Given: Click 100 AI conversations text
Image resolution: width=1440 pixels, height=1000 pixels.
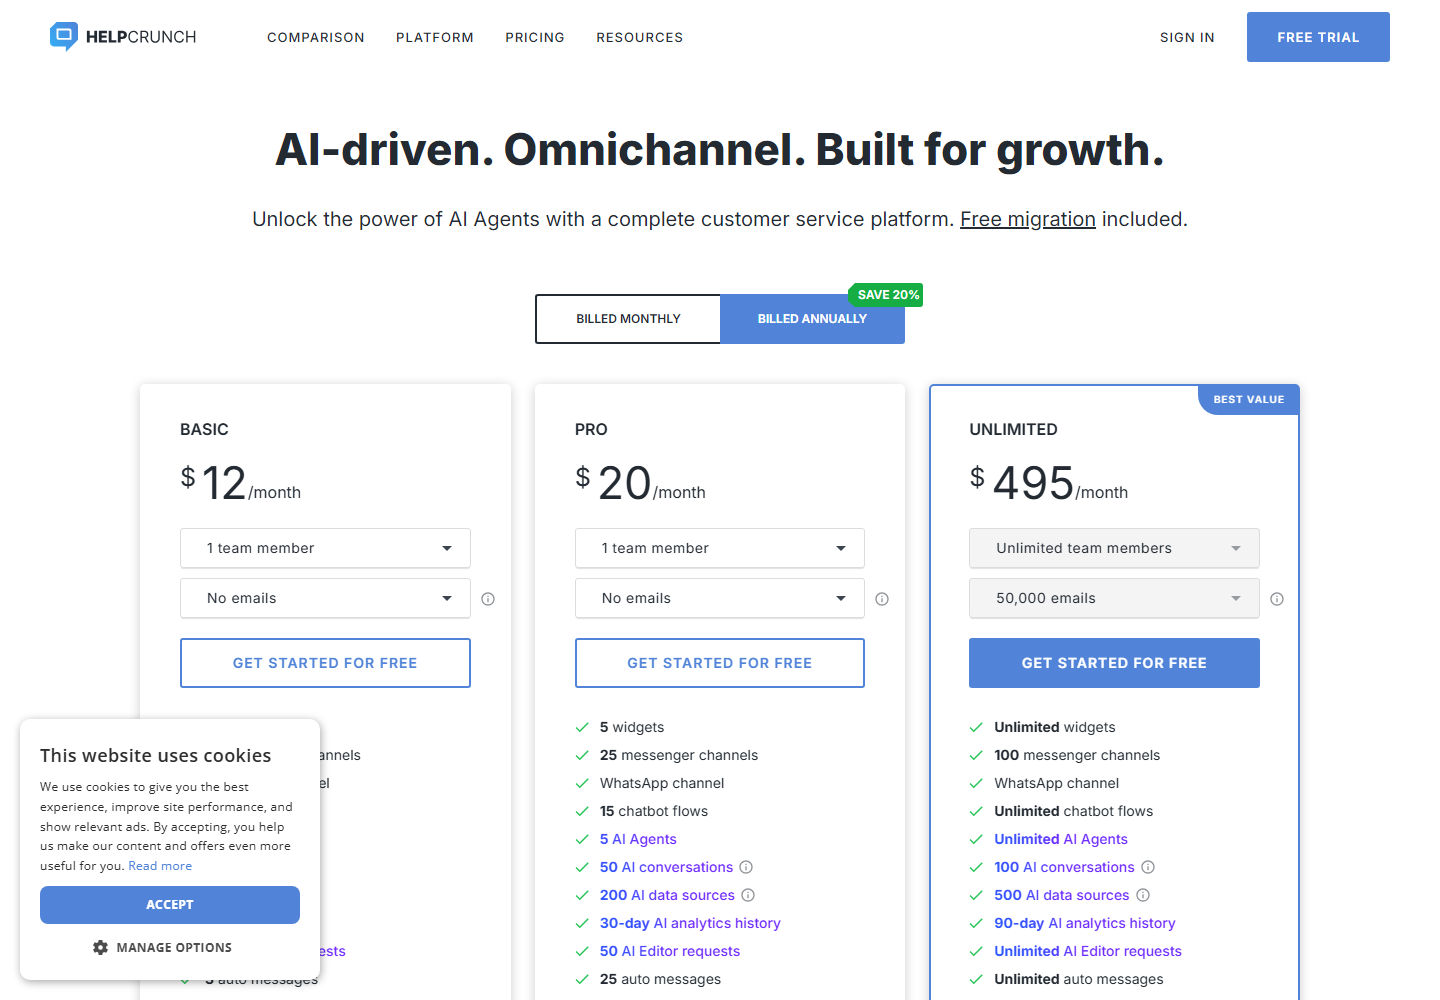Looking at the screenshot, I should click(1064, 867).
